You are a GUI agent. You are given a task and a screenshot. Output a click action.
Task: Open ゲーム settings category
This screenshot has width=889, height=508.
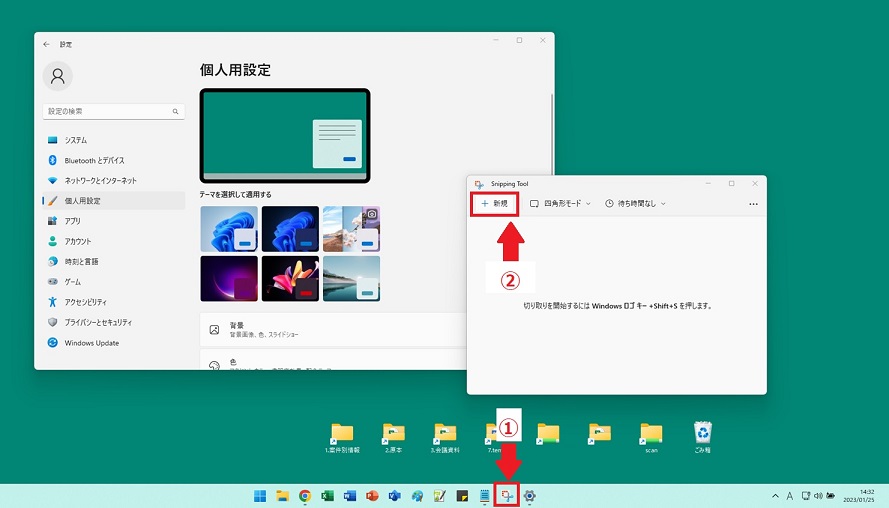[113, 282]
